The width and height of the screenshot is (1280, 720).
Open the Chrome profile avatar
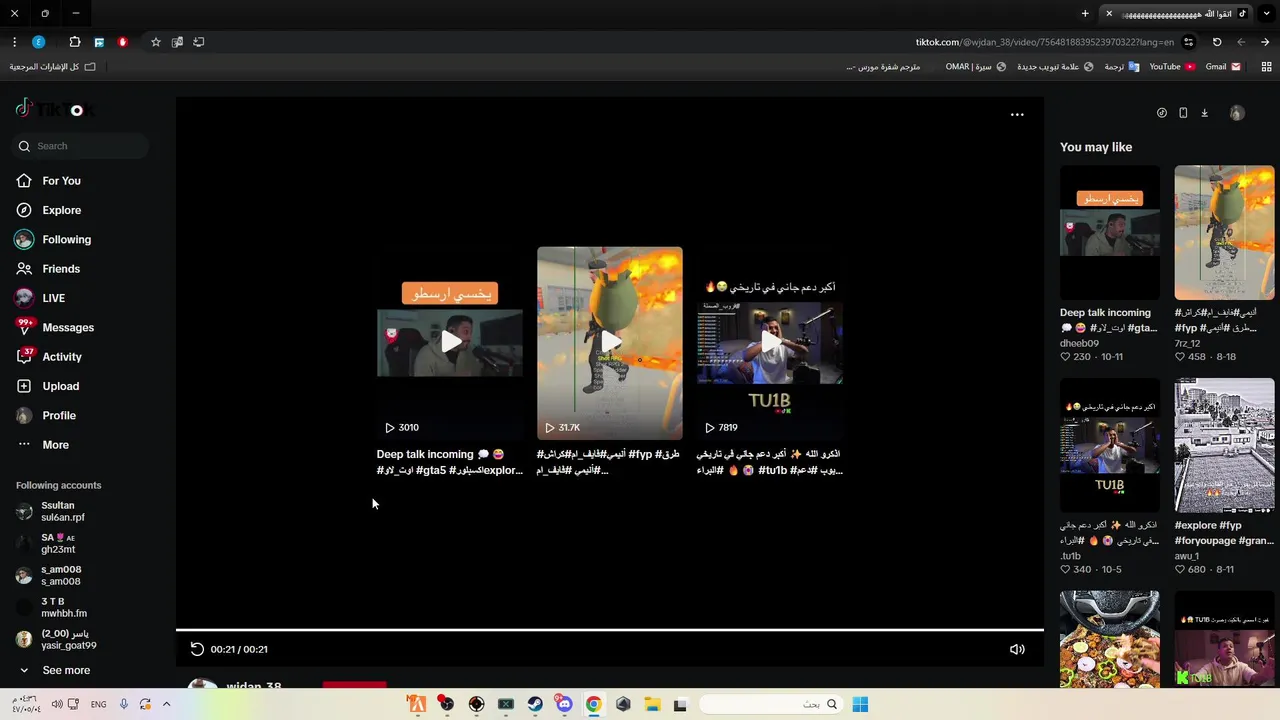38,42
